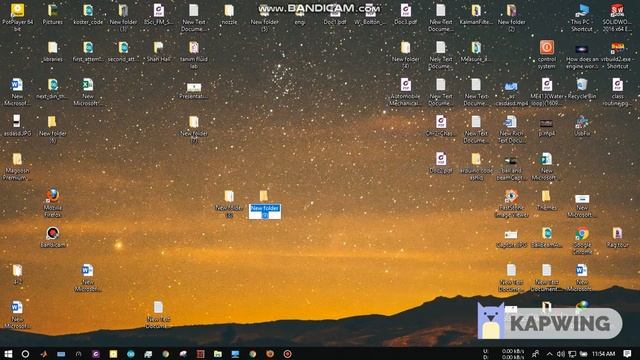Select the arduino code folder icon
Screen dimensions: 640x360
476,166
